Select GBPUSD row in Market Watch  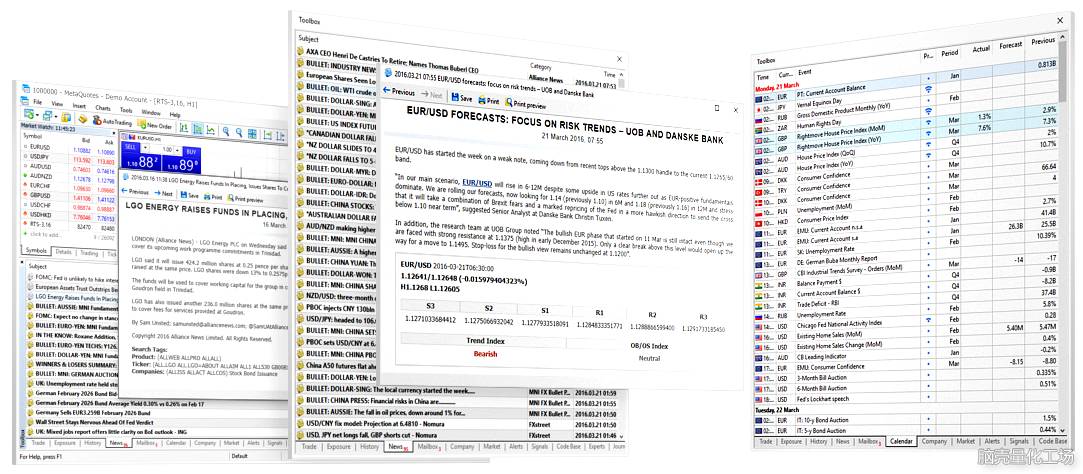tap(70, 195)
